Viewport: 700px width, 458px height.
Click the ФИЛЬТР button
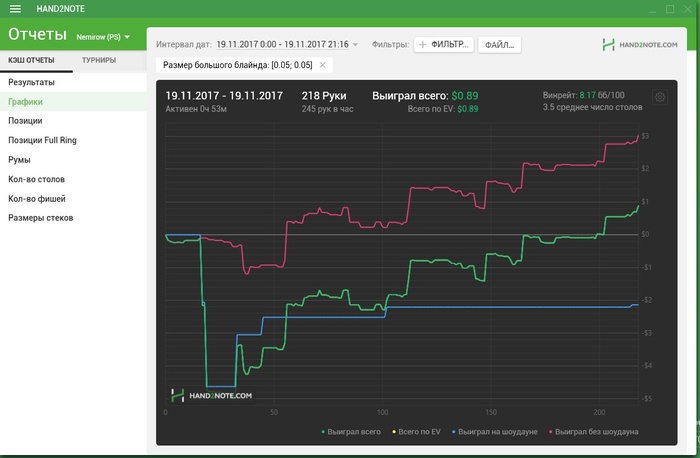[443, 45]
